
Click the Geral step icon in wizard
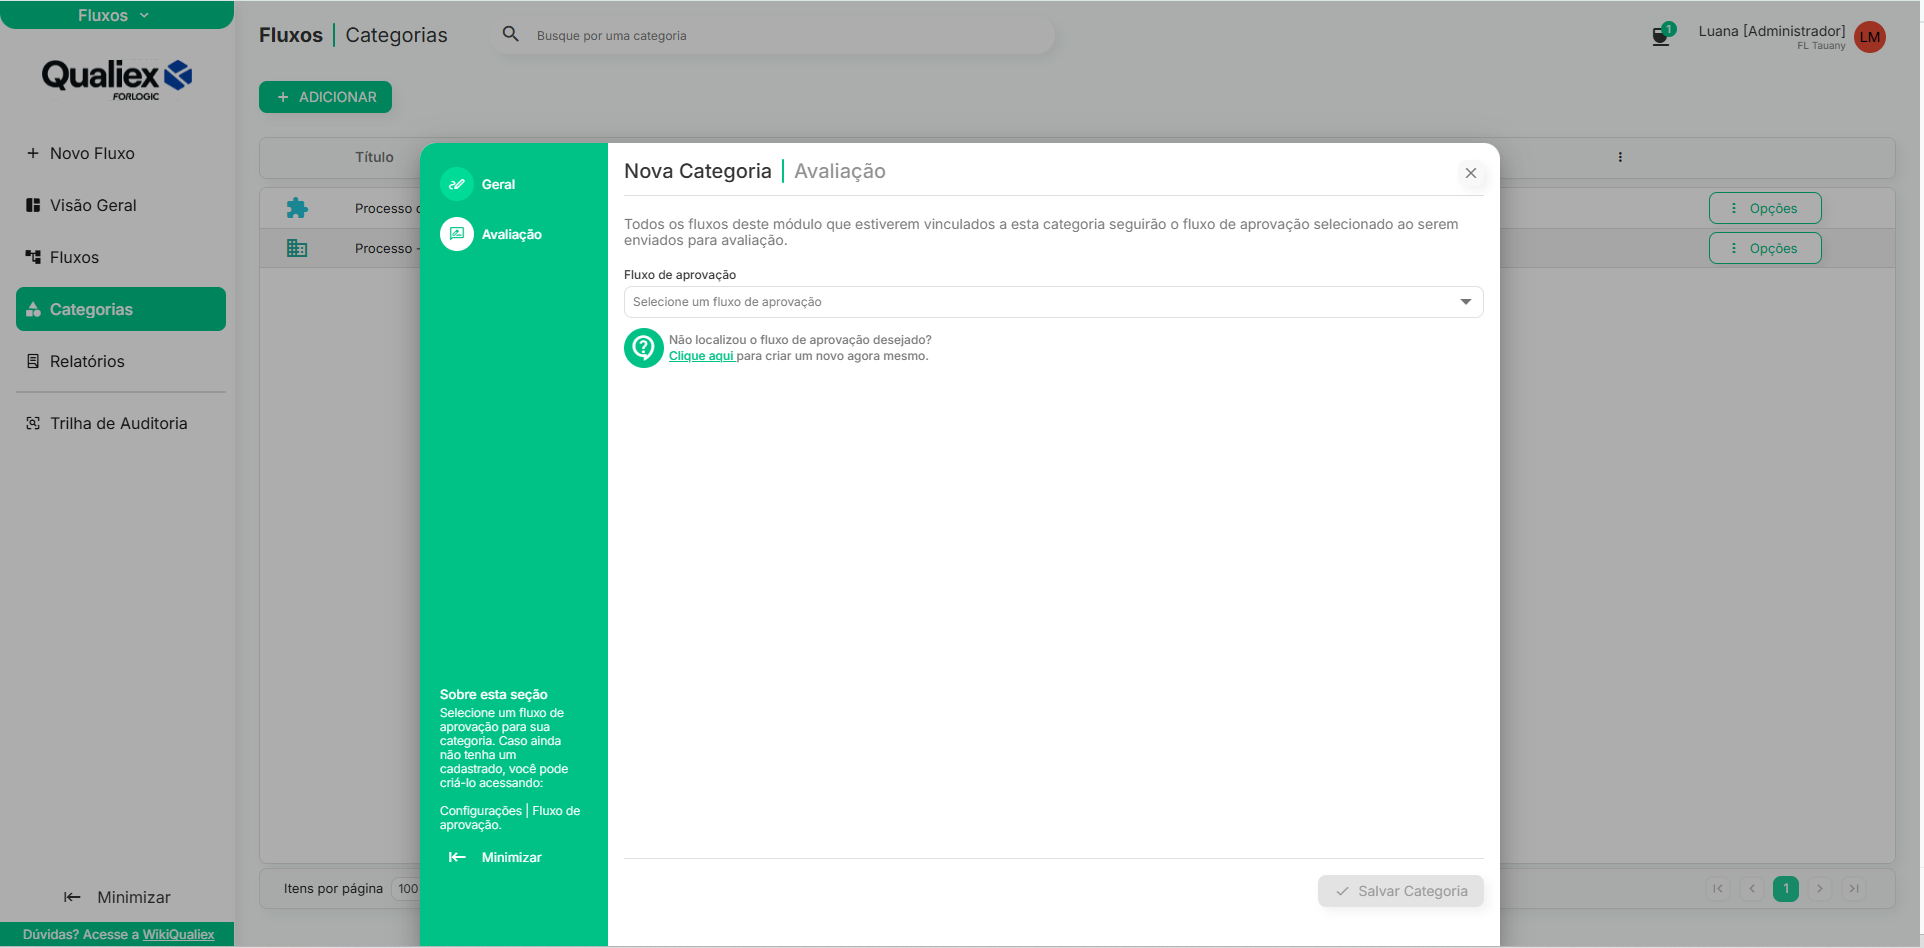(x=457, y=184)
